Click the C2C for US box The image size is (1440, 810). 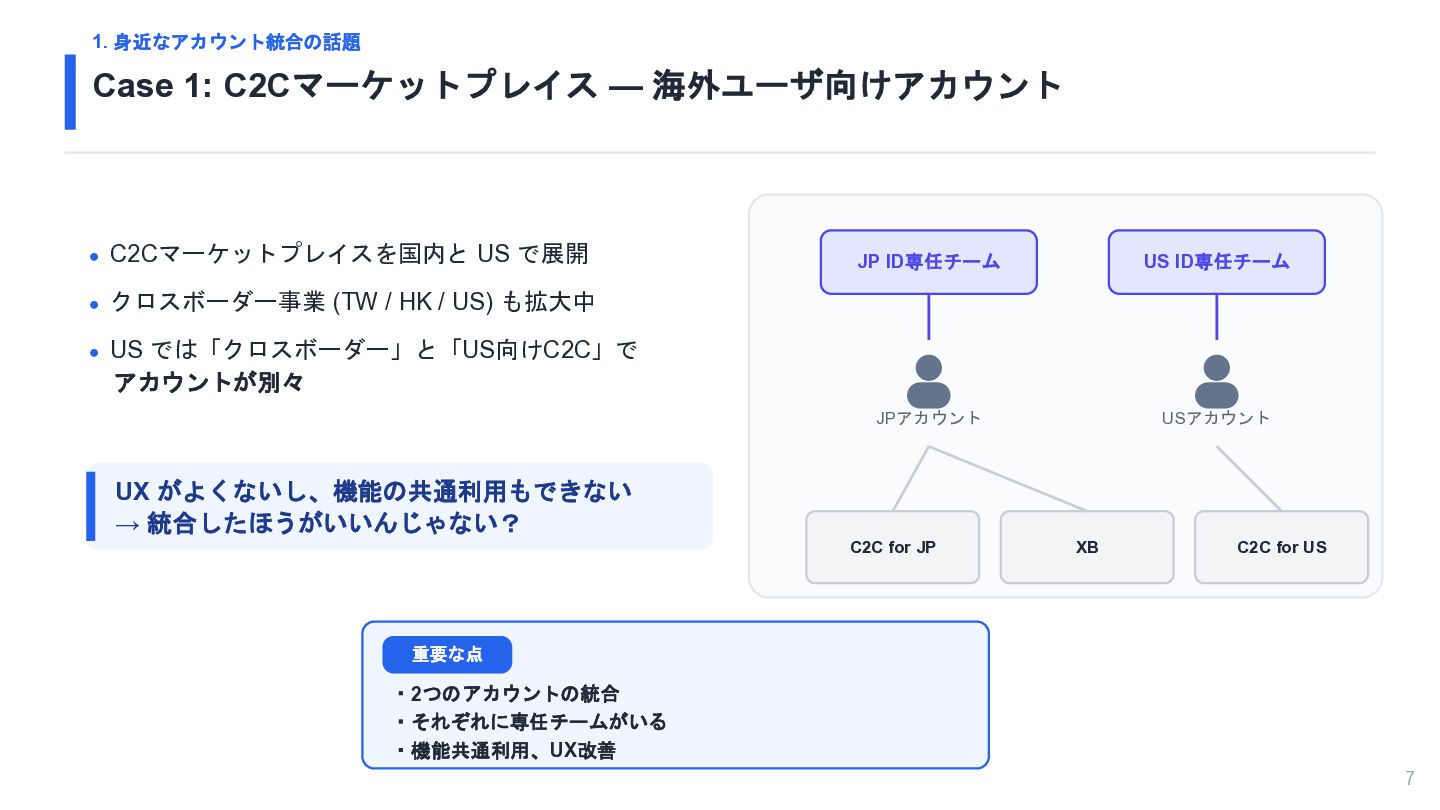coord(1281,547)
